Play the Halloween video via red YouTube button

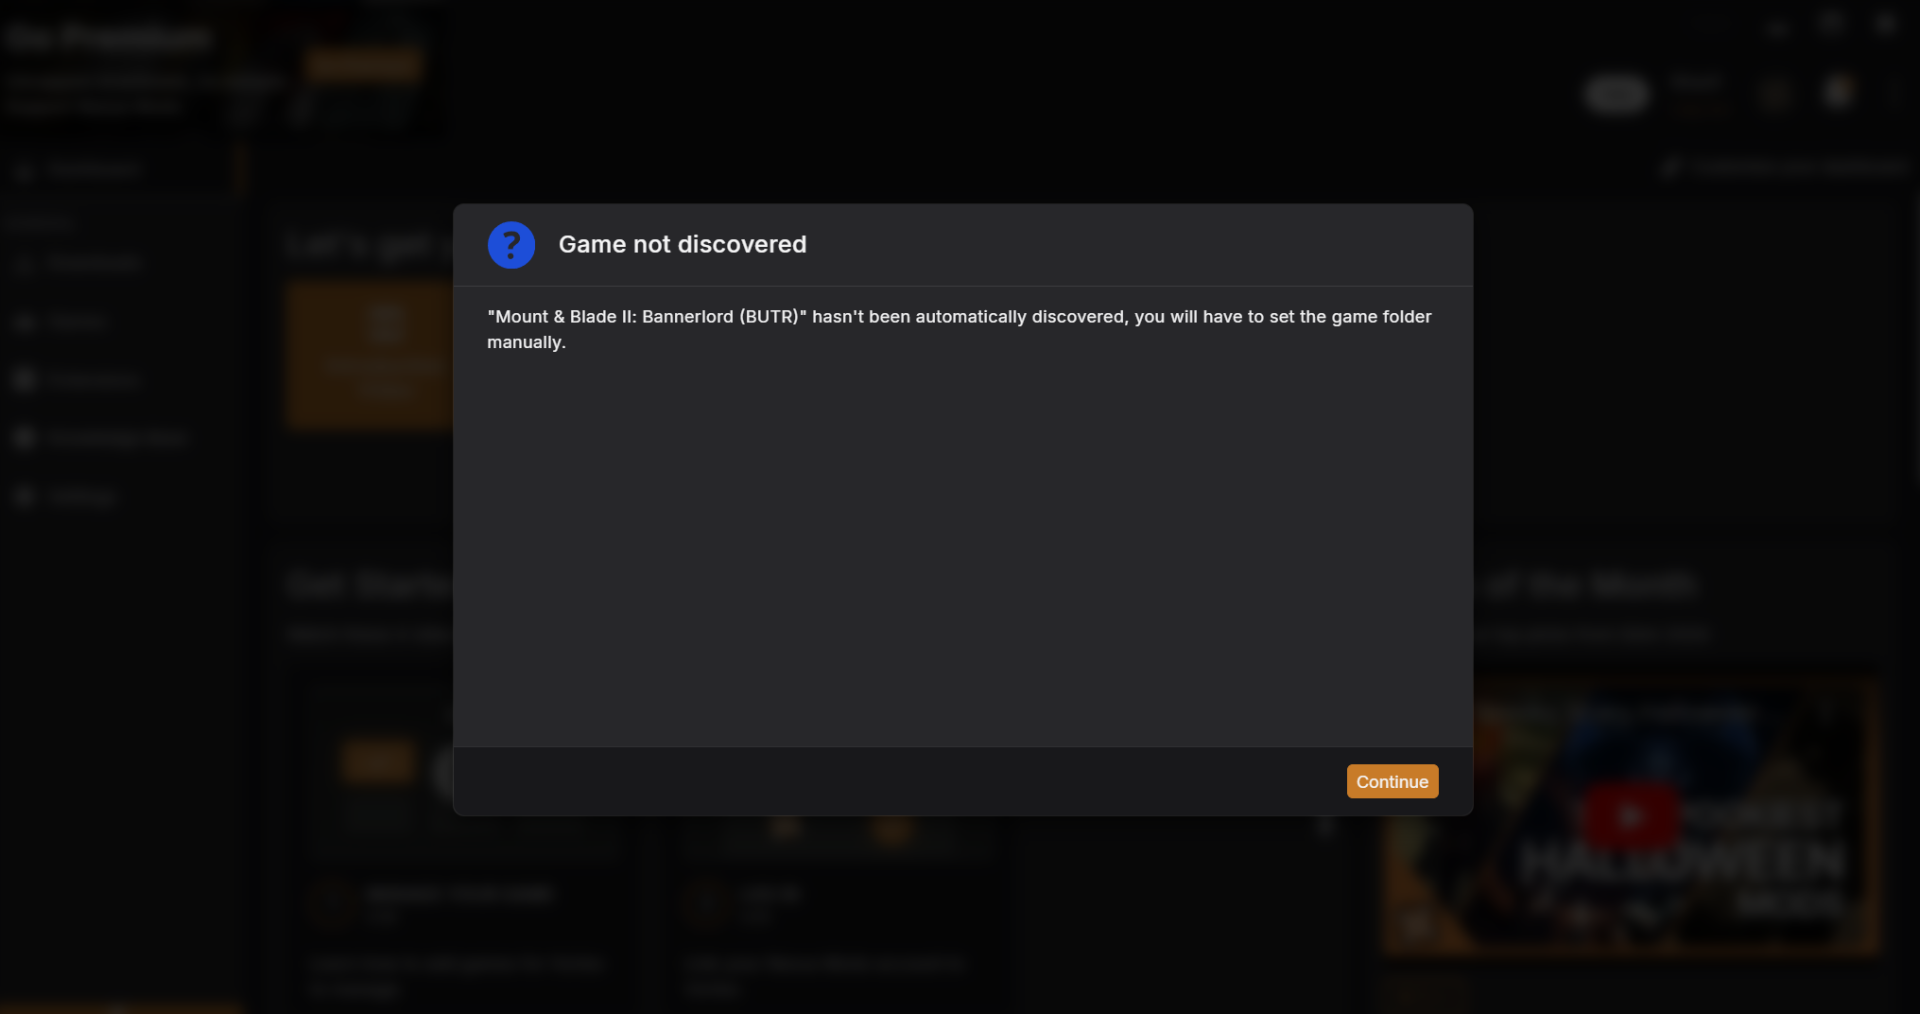1631,816
